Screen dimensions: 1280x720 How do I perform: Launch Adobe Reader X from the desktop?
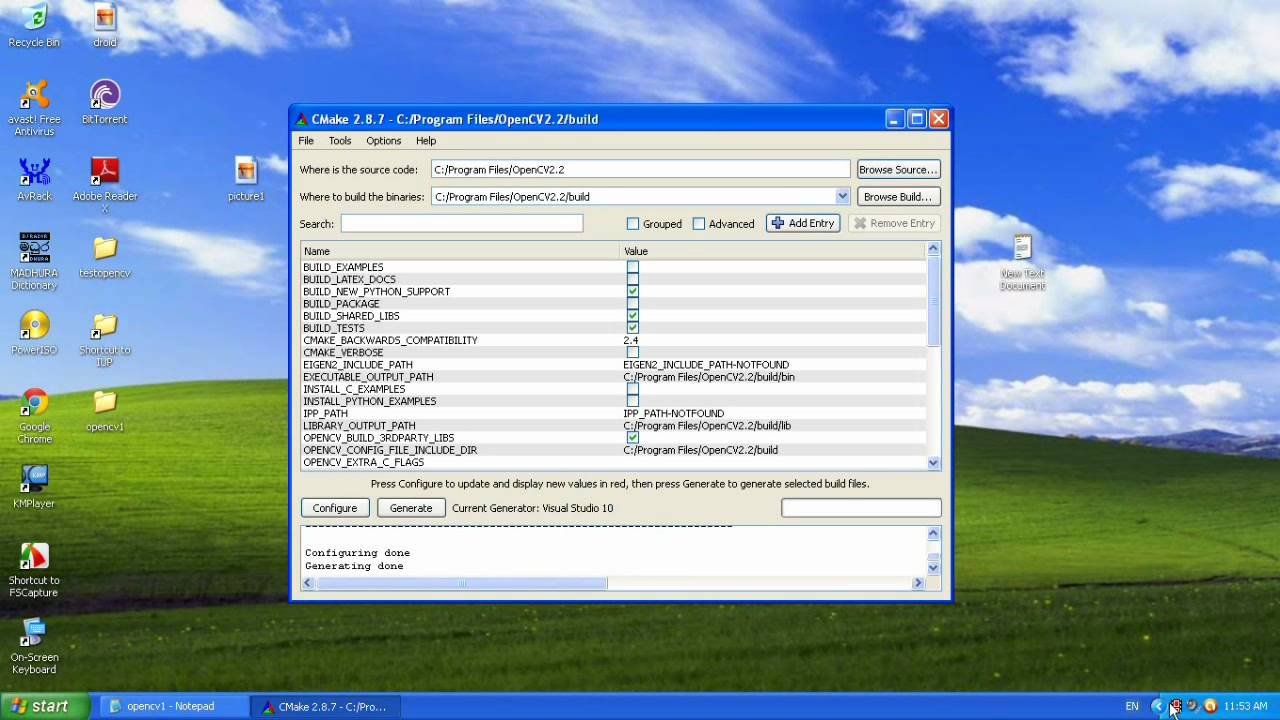pyautogui.click(x=105, y=185)
